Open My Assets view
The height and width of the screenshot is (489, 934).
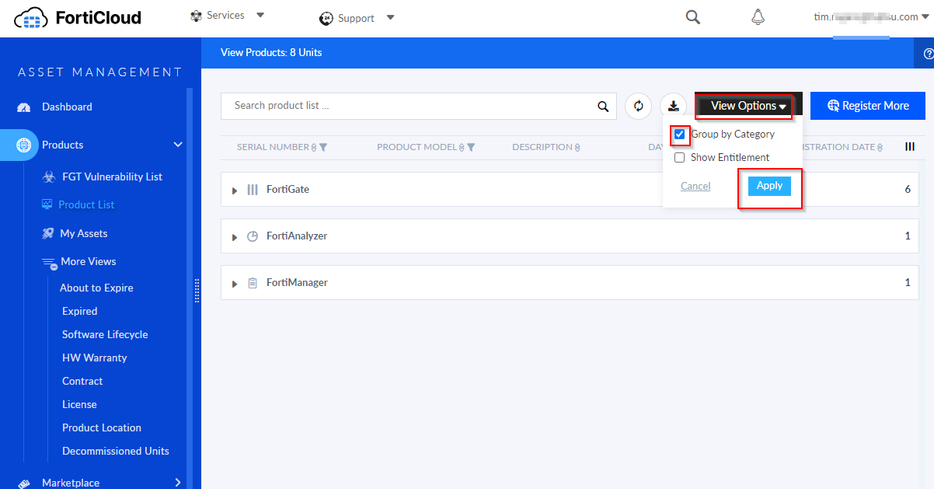83,233
